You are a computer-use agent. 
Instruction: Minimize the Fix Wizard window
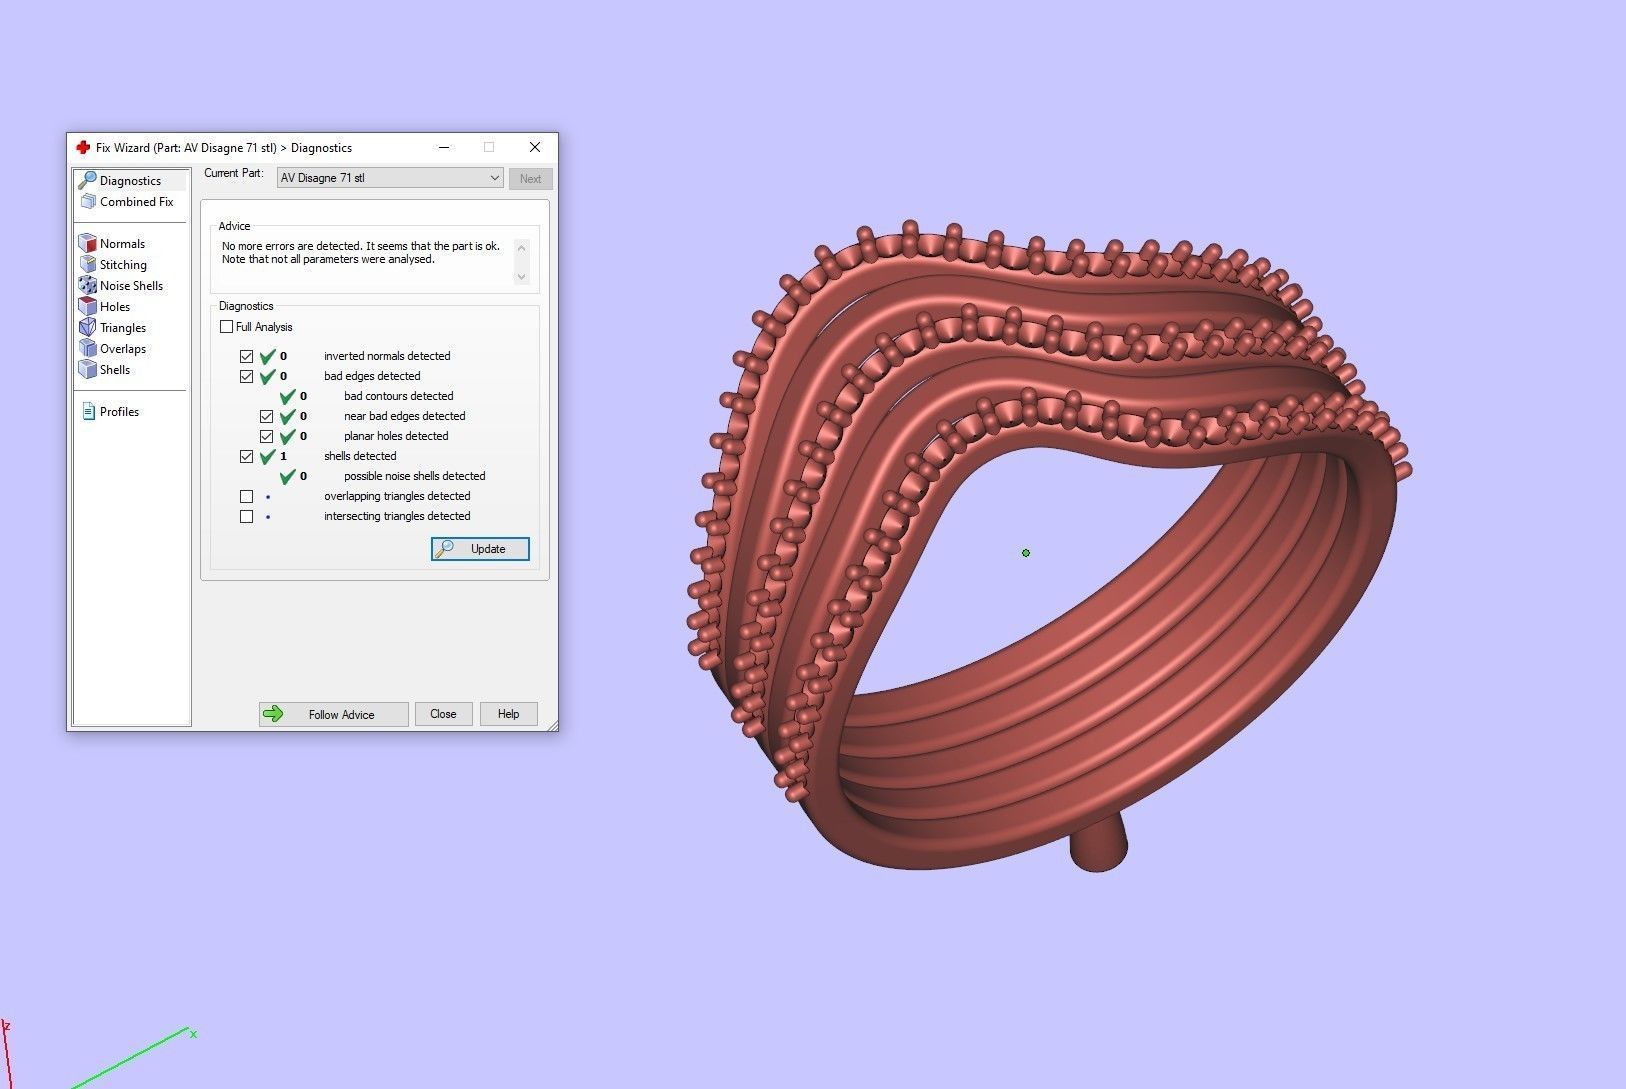[444, 147]
